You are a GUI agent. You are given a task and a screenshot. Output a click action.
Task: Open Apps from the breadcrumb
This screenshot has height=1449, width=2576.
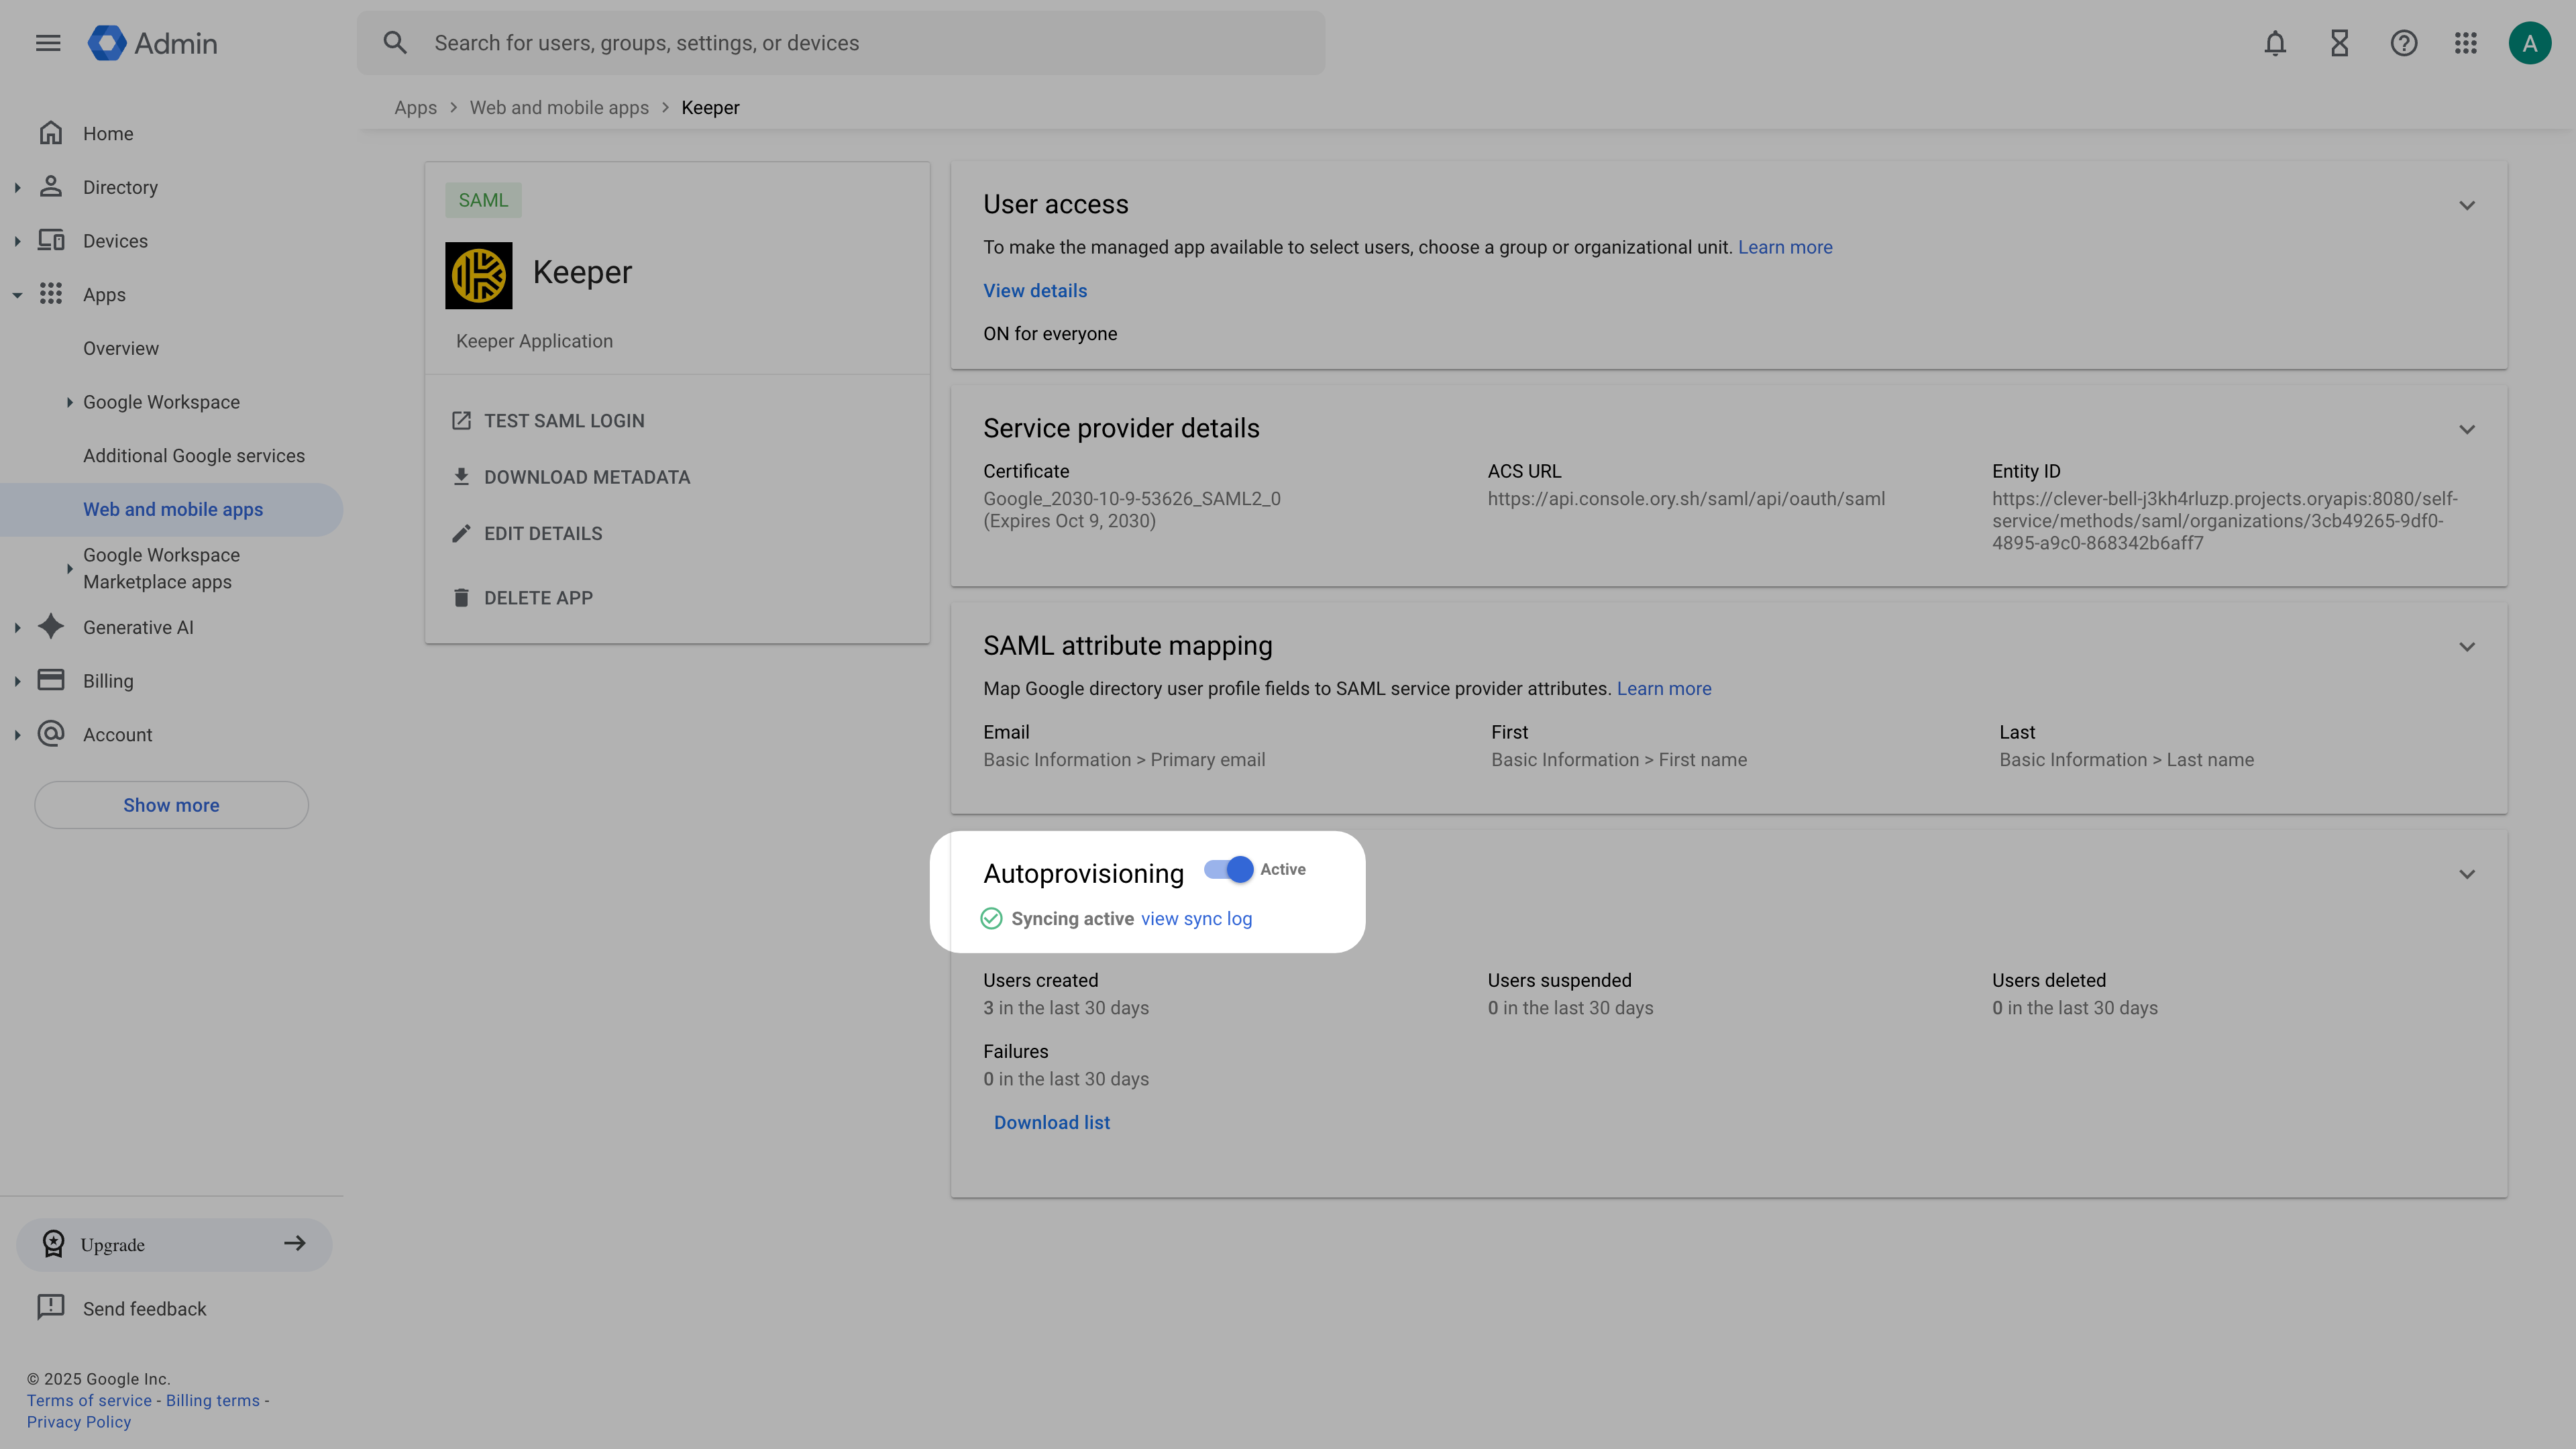click(x=415, y=107)
